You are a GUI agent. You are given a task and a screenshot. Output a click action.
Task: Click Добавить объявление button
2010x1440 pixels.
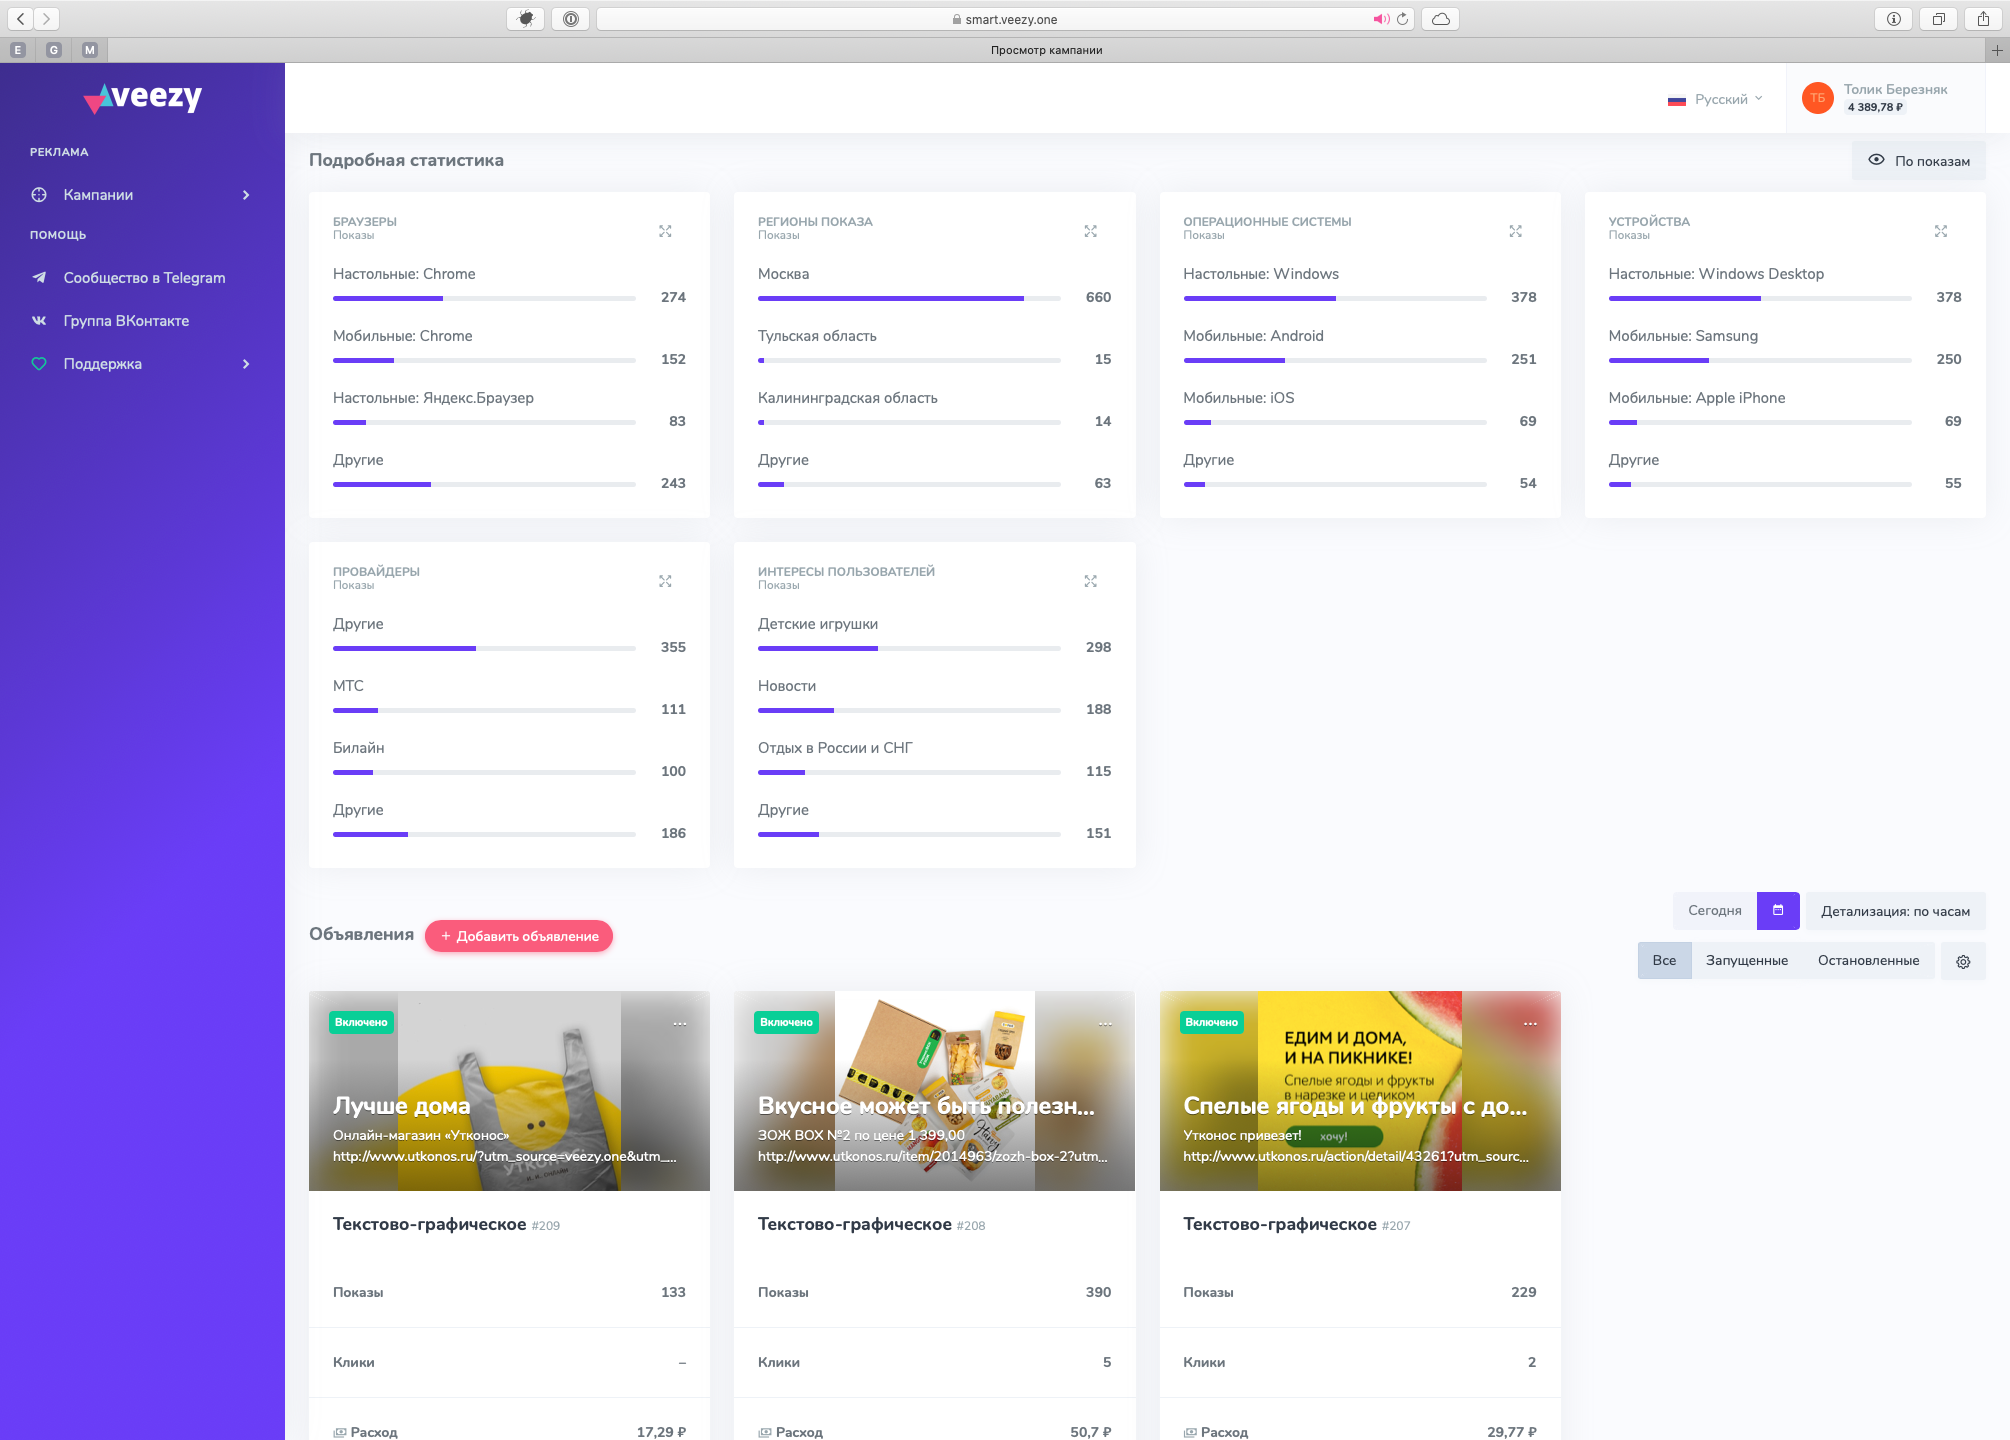click(519, 936)
